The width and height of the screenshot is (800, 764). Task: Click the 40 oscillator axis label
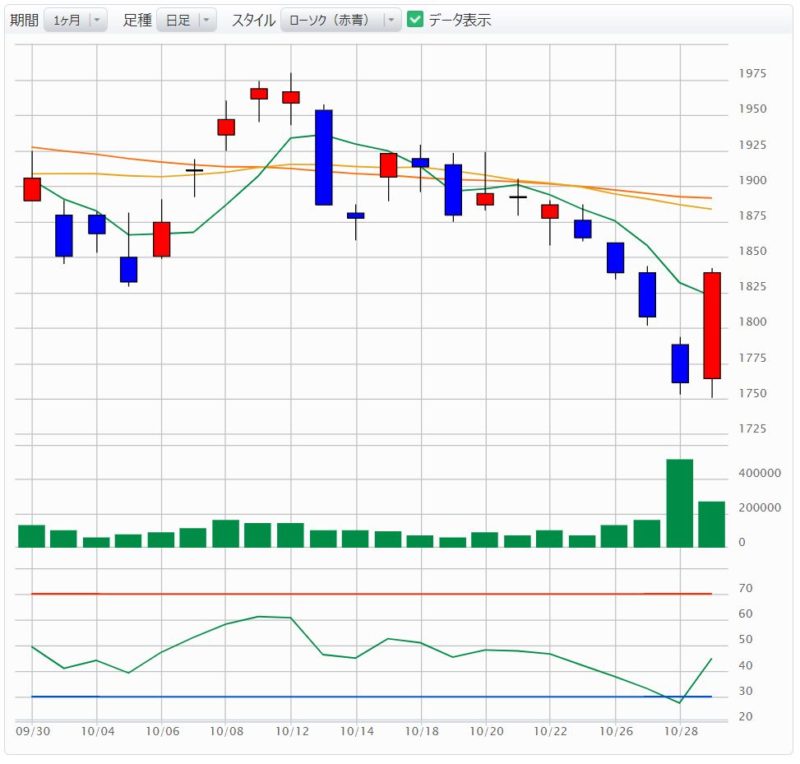(x=745, y=666)
